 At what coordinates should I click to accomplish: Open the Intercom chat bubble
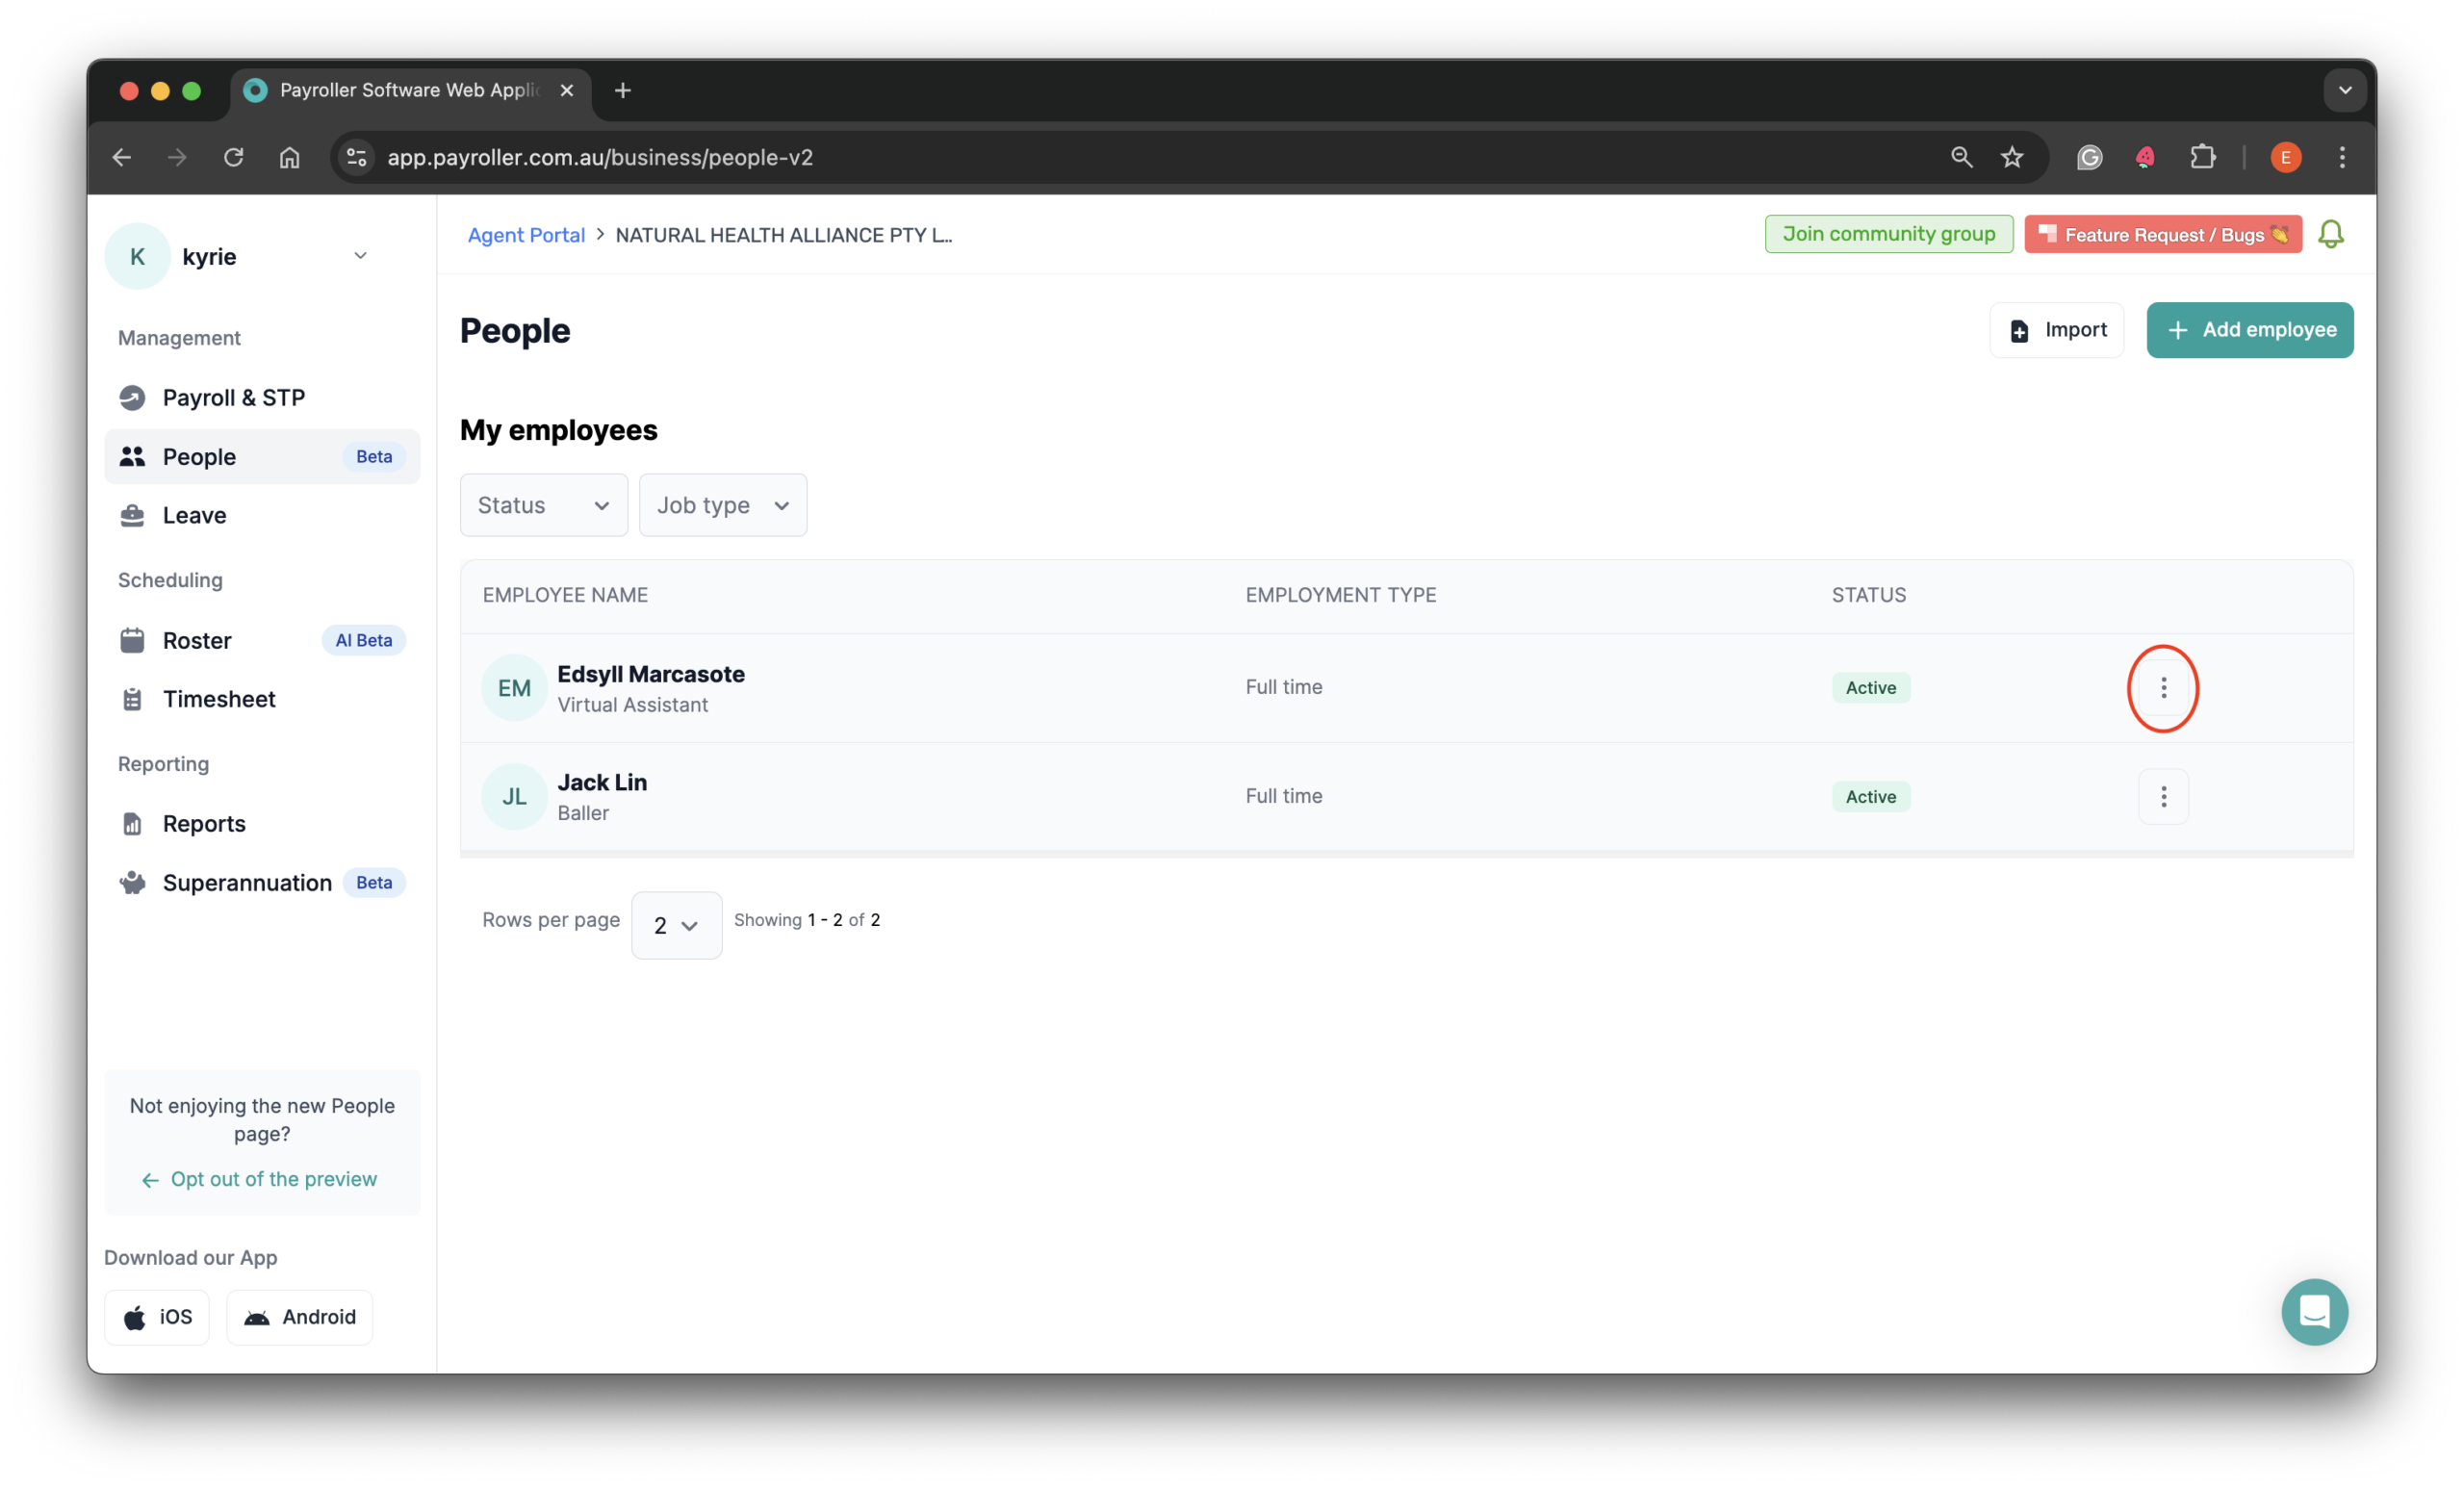pos(2315,1312)
